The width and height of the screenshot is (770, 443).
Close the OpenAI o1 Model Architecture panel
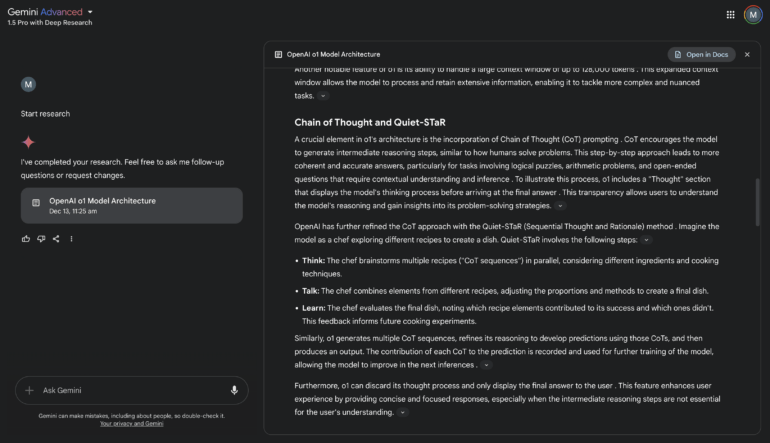pos(747,54)
